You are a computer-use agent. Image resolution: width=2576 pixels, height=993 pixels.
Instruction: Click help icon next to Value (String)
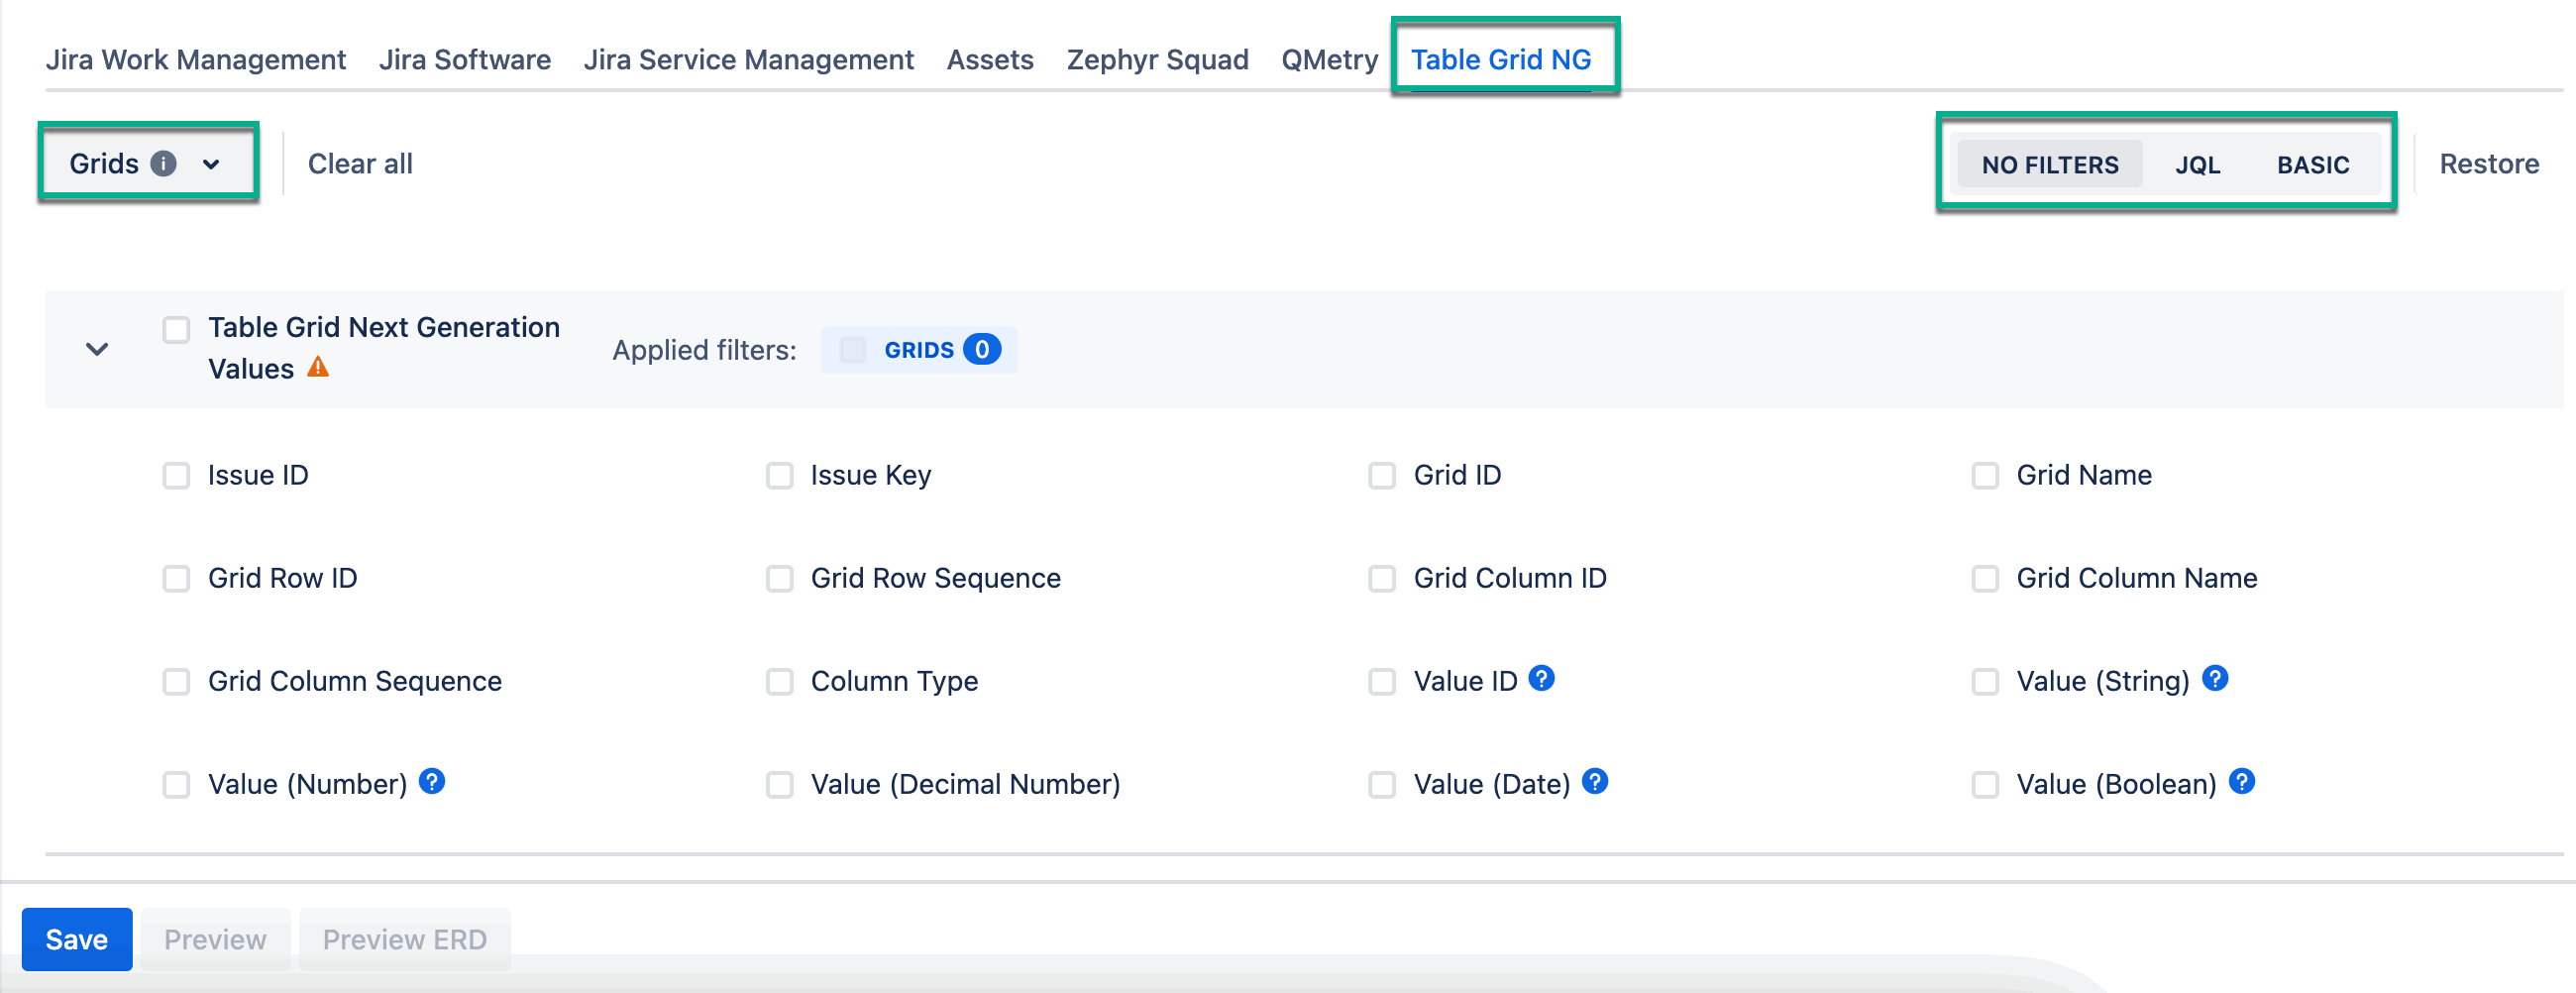coord(2214,678)
